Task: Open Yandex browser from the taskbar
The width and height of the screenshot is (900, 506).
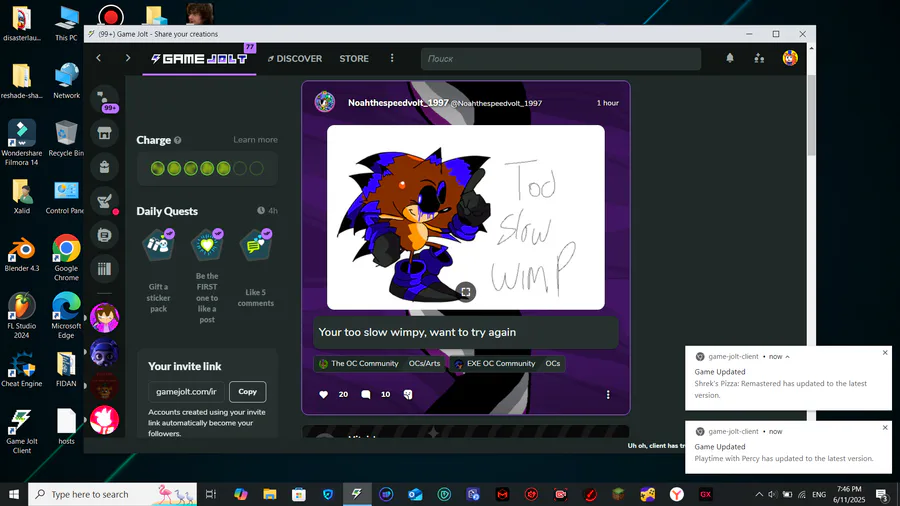Action: (x=677, y=494)
